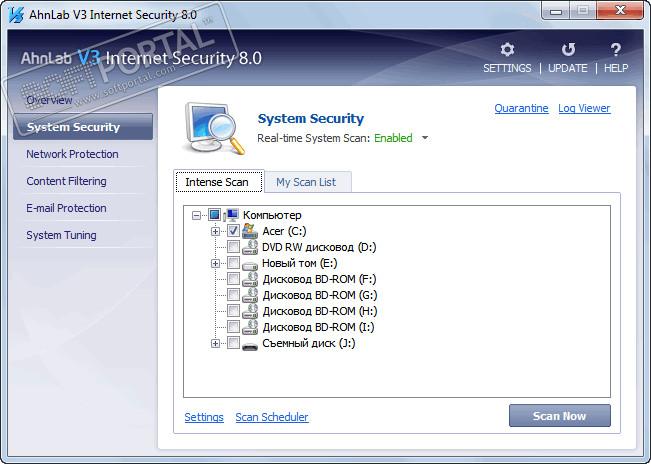Screen dimensions: 651x464
Task: Check the BD-ROM (G:) checkbox
Action: [233, 295]
